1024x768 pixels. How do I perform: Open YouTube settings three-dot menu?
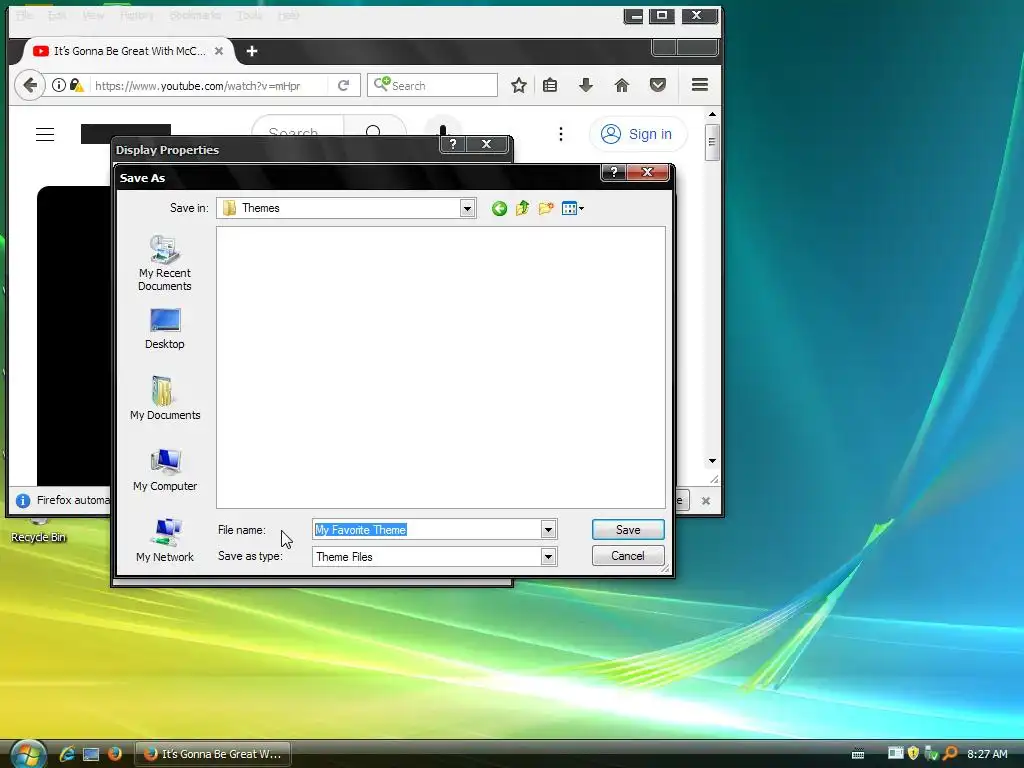point(561,134)
